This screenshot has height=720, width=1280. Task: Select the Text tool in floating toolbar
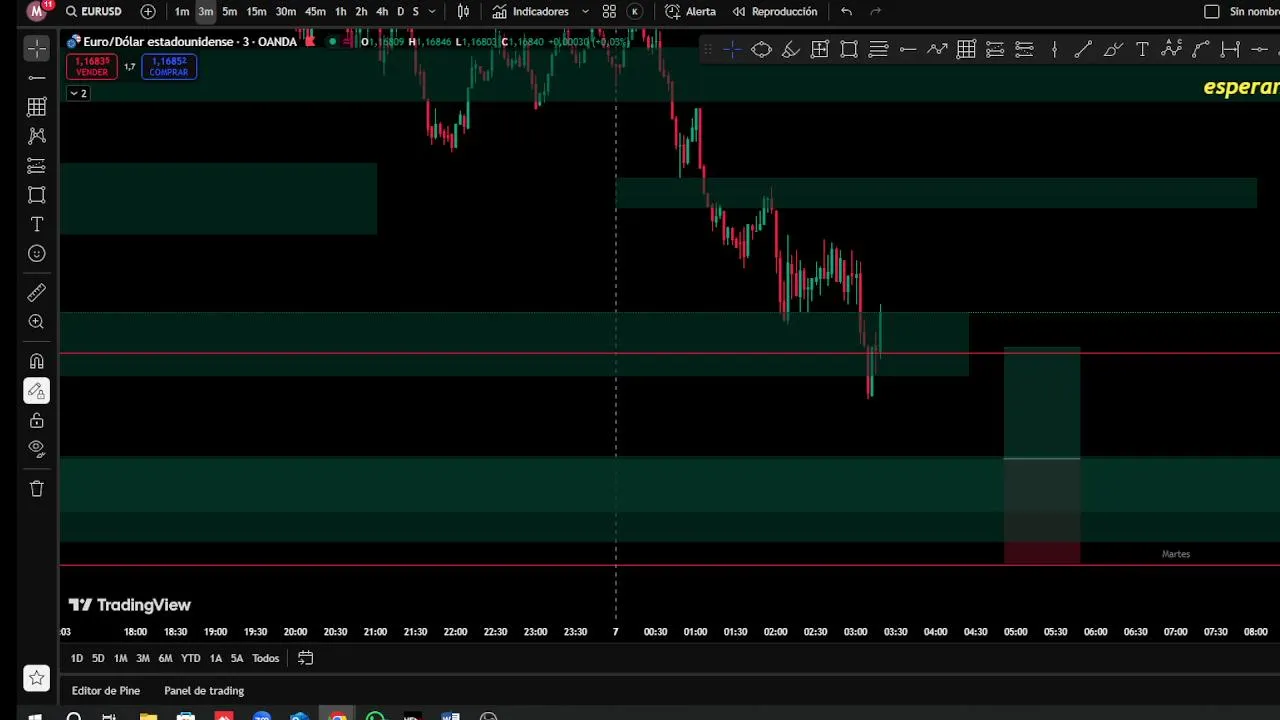pyautogui.click(x=1142, y=49)
